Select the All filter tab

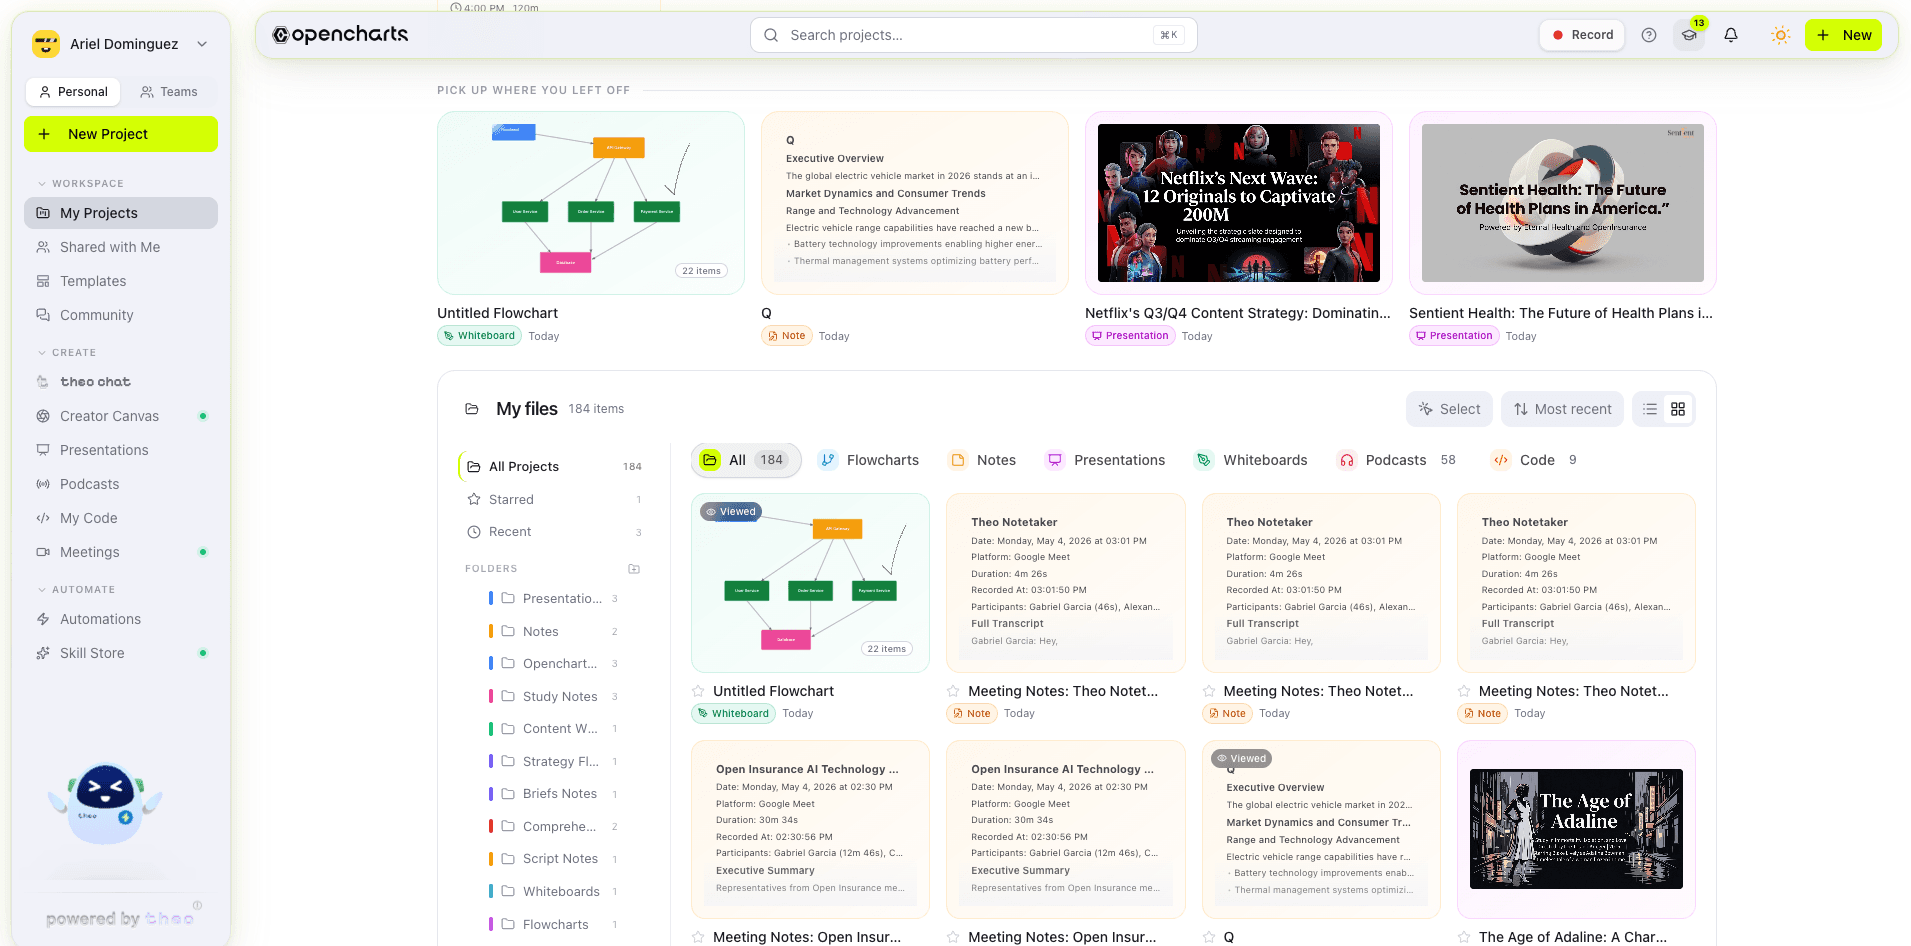coord(746,460)
